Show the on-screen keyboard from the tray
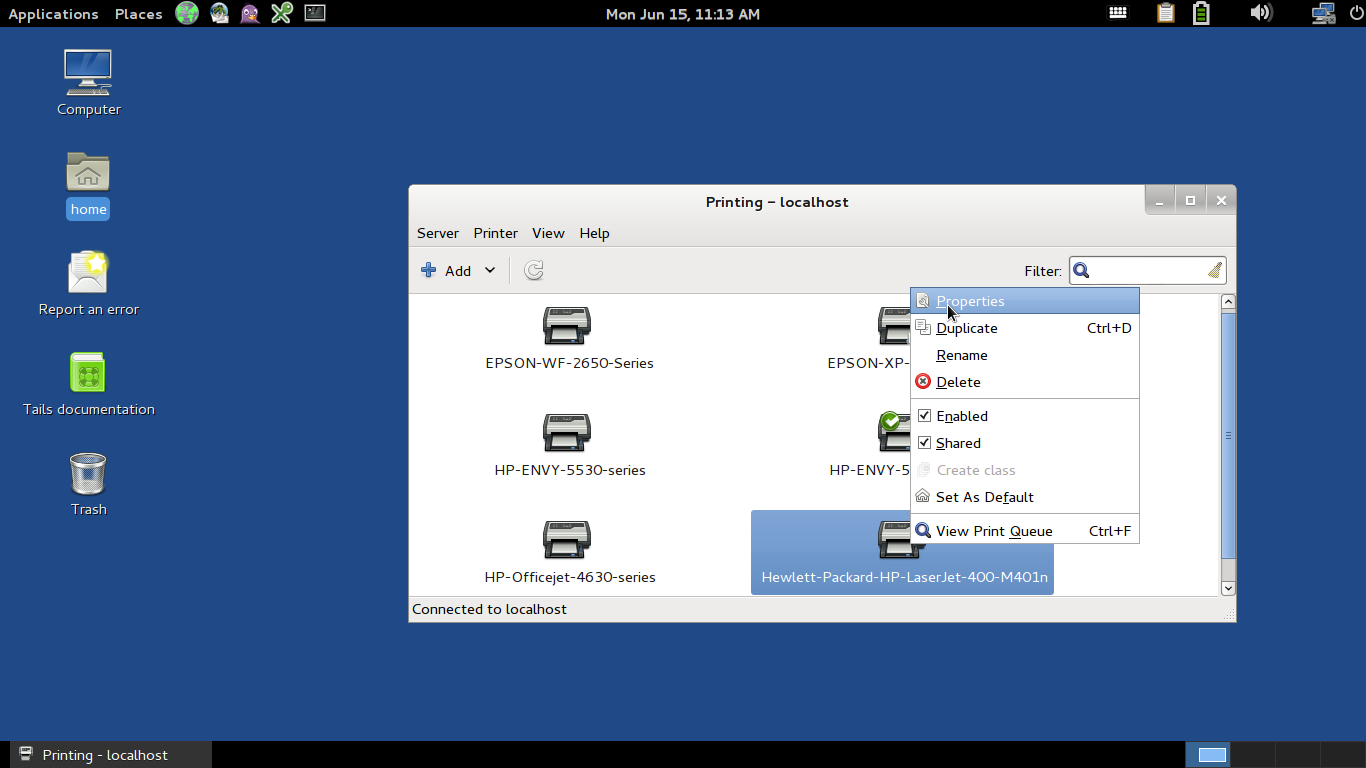The width and height of the screenshot is (1366, 768). (x=1118, y=13)
